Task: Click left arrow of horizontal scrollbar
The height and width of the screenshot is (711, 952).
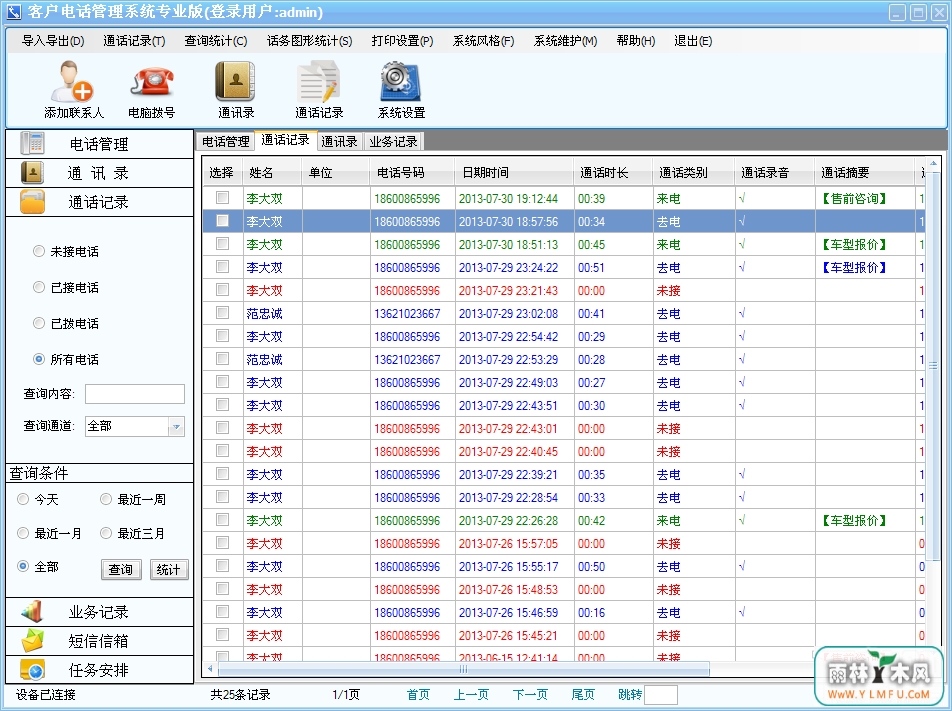Action: click(210, 668)
